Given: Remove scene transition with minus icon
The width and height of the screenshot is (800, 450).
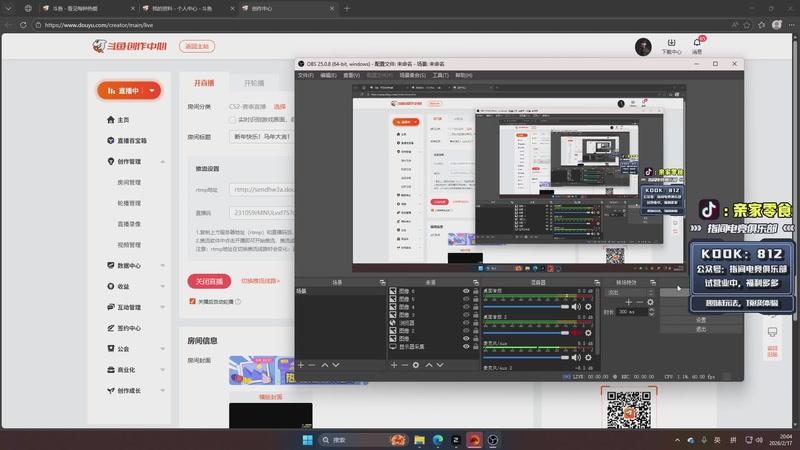Looking at the screenshot, I should coord(639,302).
